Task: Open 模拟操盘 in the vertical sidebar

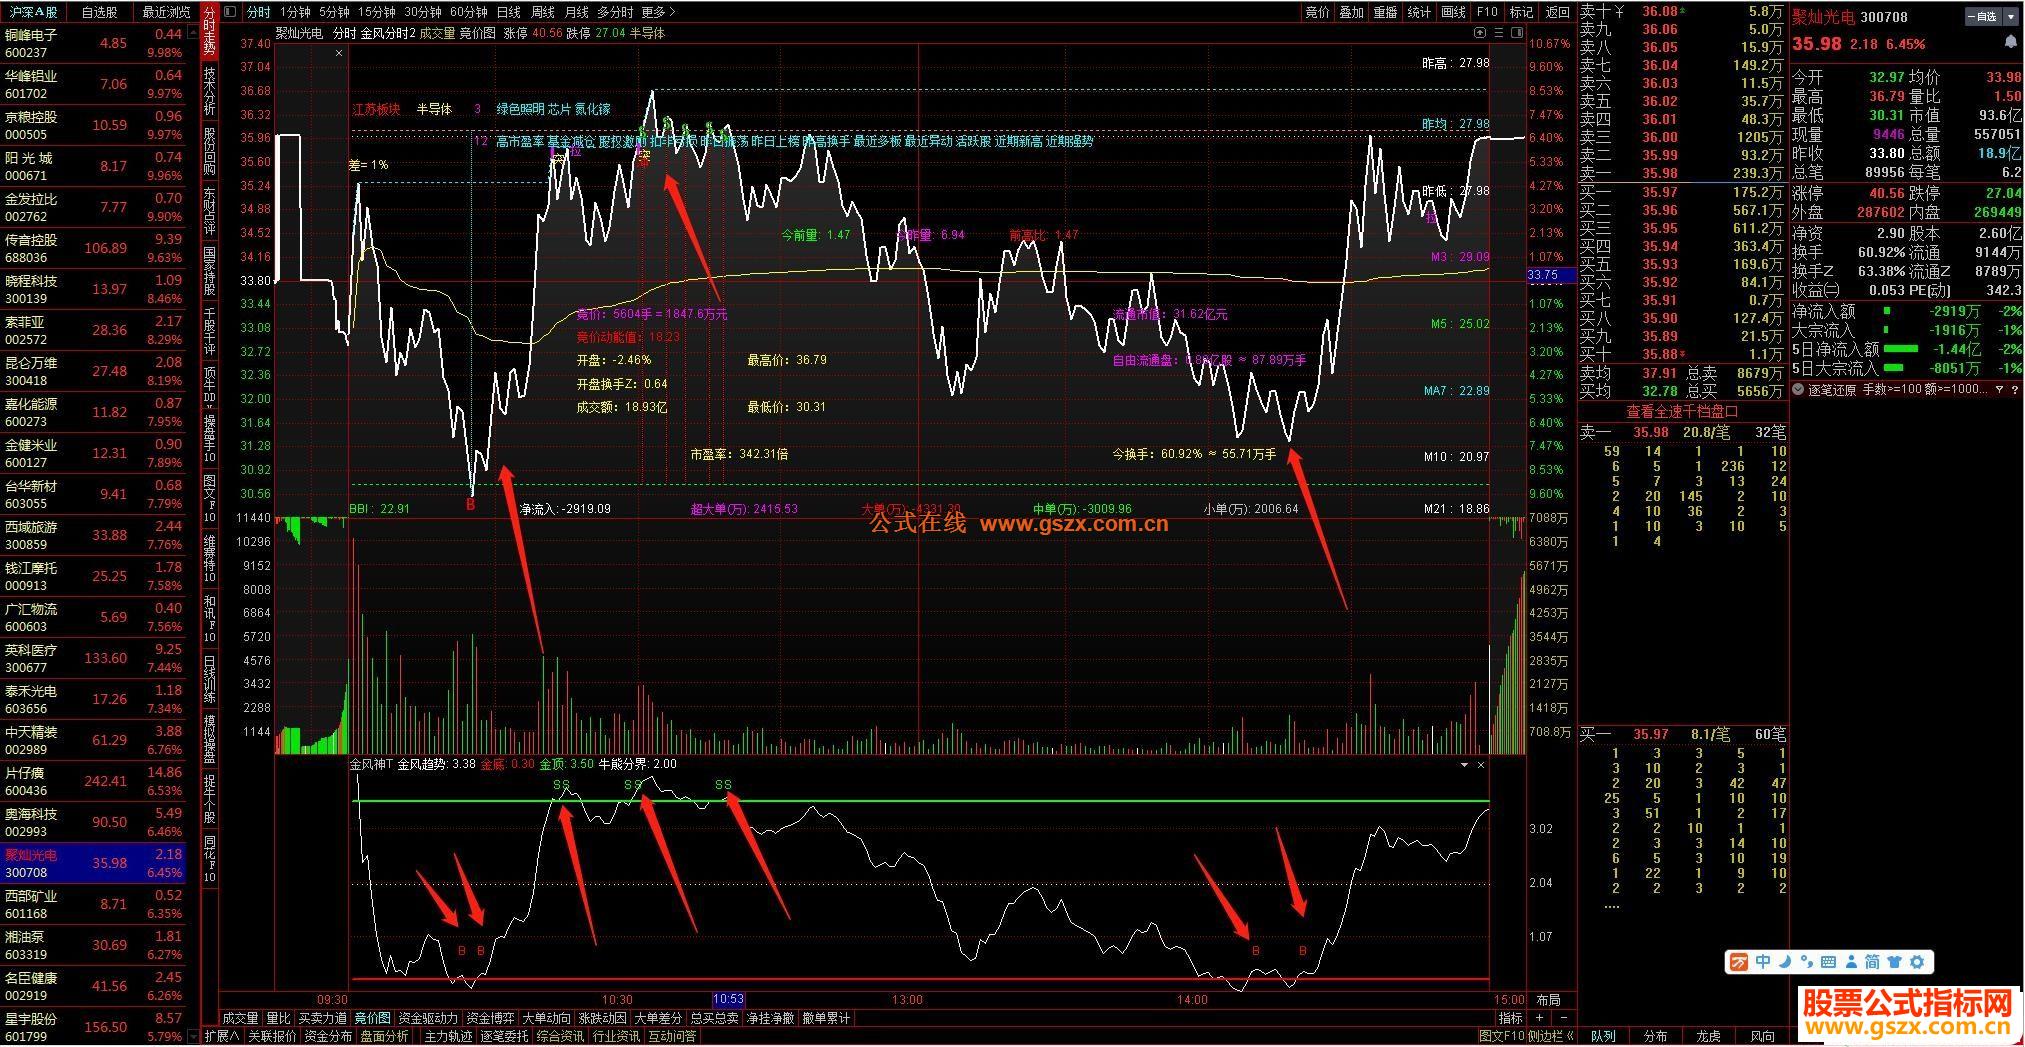Action: (x=209, y=739)
